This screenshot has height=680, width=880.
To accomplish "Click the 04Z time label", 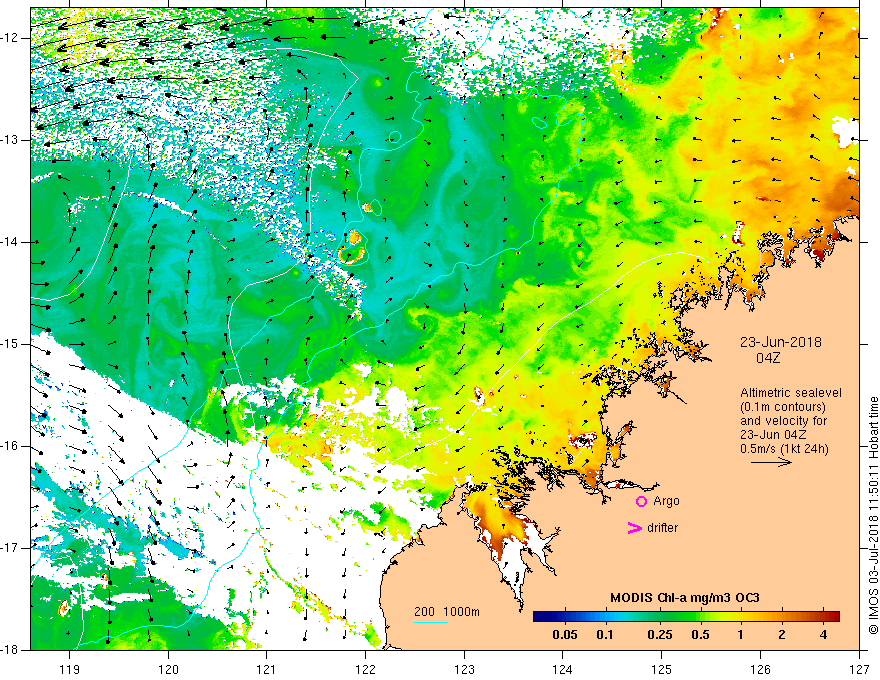I will pos(768,358).
